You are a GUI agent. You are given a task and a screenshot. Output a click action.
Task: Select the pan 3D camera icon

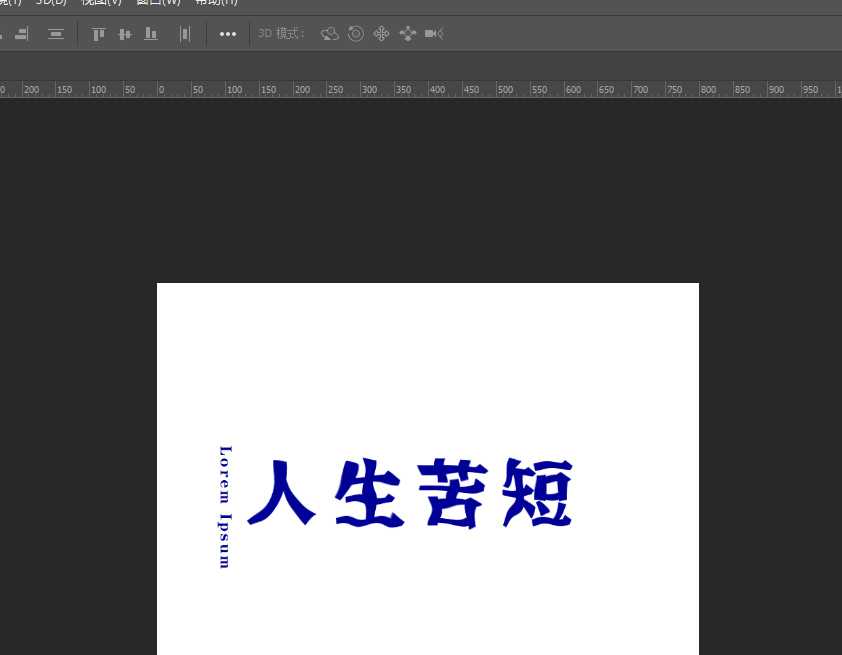tap(381, 34)
